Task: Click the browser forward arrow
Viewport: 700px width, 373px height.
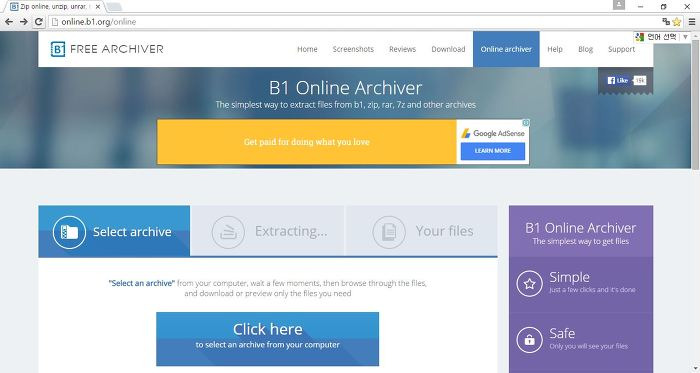Action: pyautogui.click(x=24, y=21)
